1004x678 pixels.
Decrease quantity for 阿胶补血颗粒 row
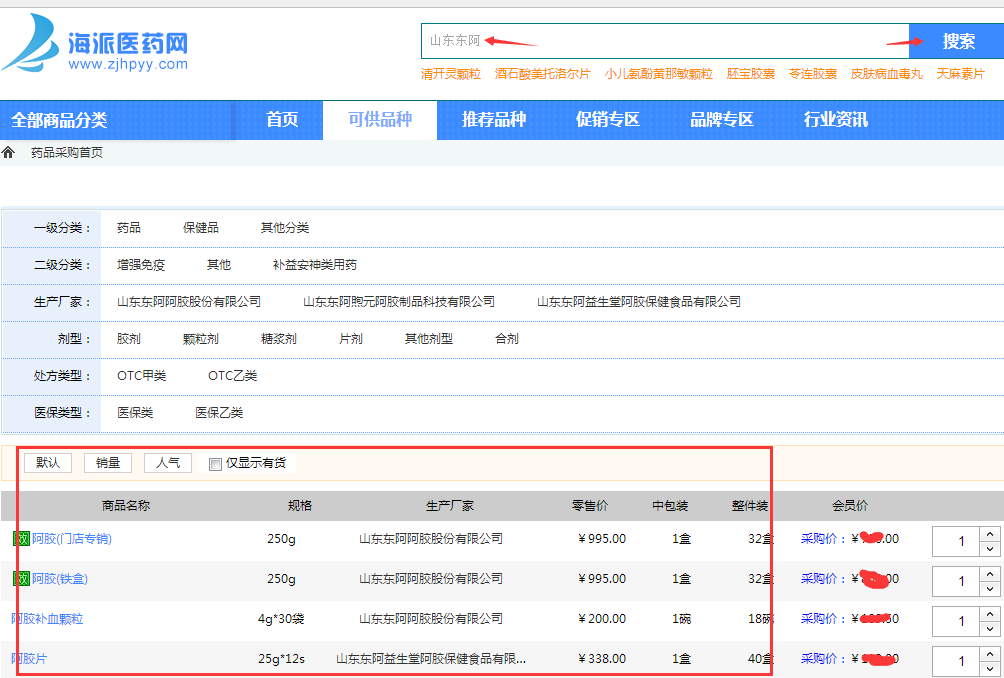[990, 629]
